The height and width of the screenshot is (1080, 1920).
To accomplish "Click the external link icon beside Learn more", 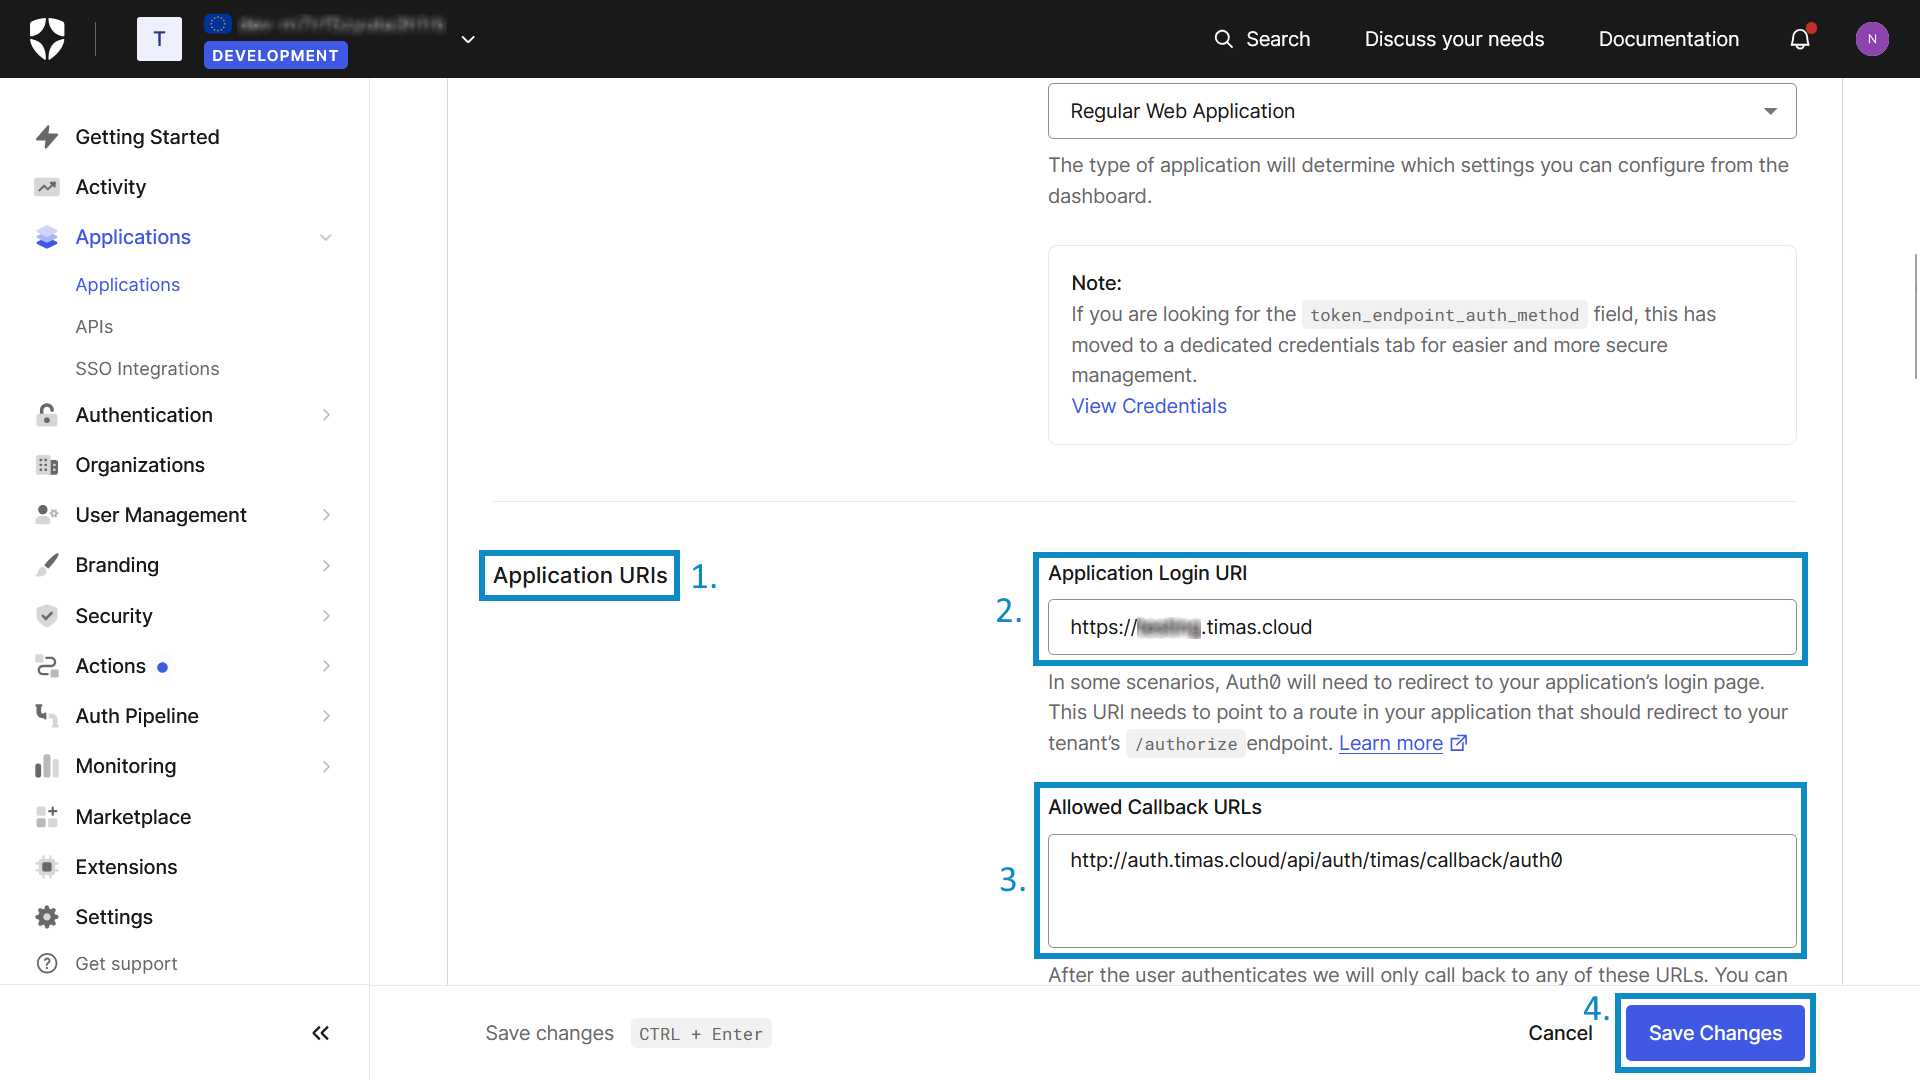I will (1459, 743).
